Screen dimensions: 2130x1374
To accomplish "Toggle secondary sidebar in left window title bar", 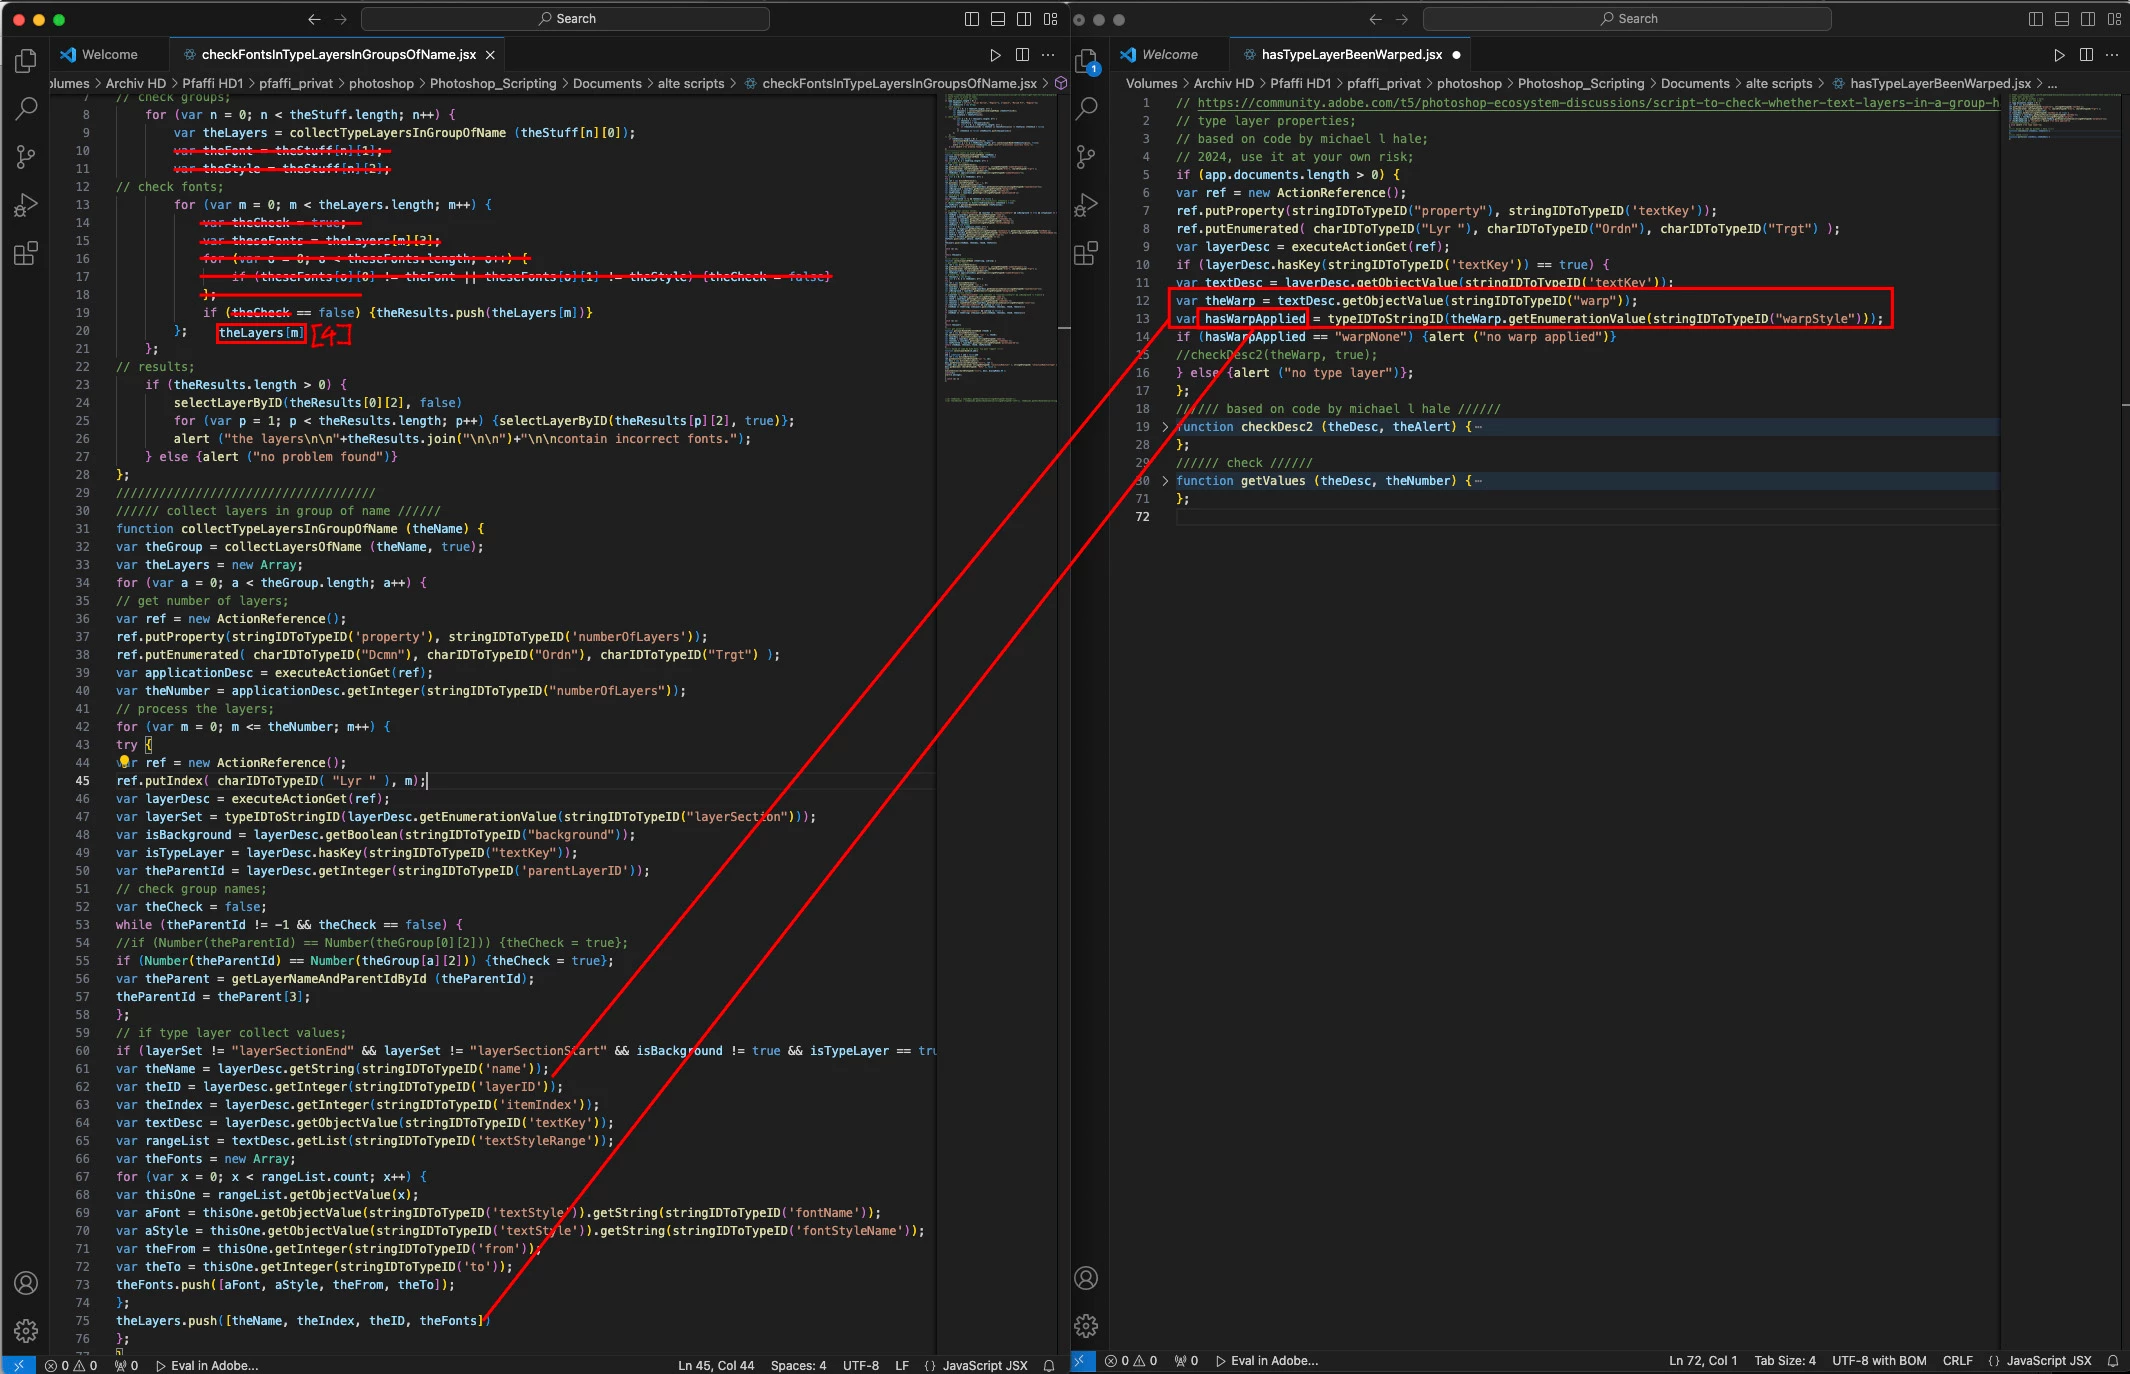I will [1024, 19].
